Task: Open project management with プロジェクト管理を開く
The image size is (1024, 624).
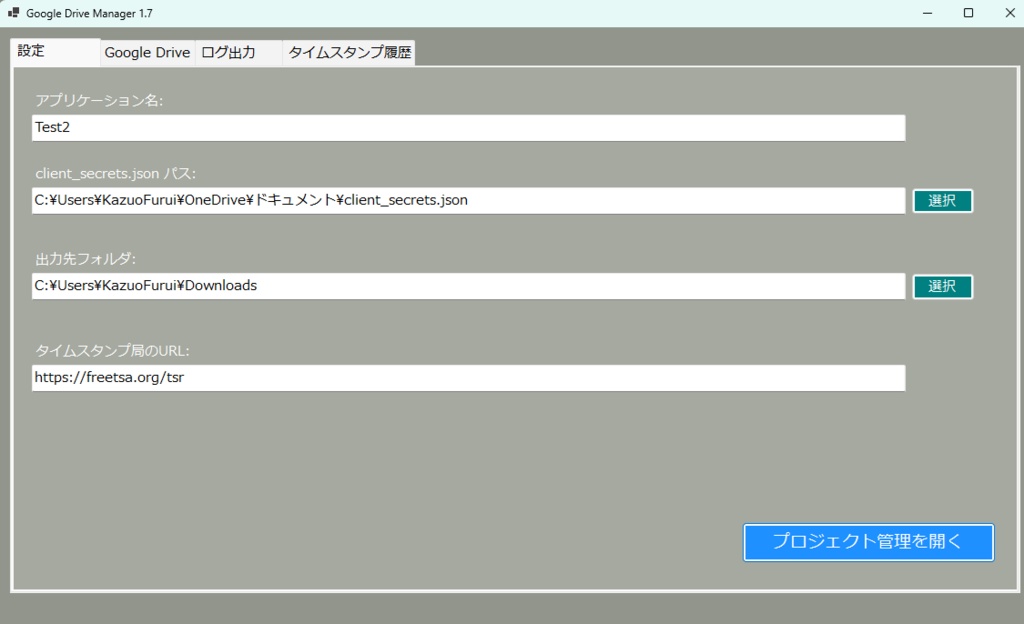Action: tap(869, 542)
